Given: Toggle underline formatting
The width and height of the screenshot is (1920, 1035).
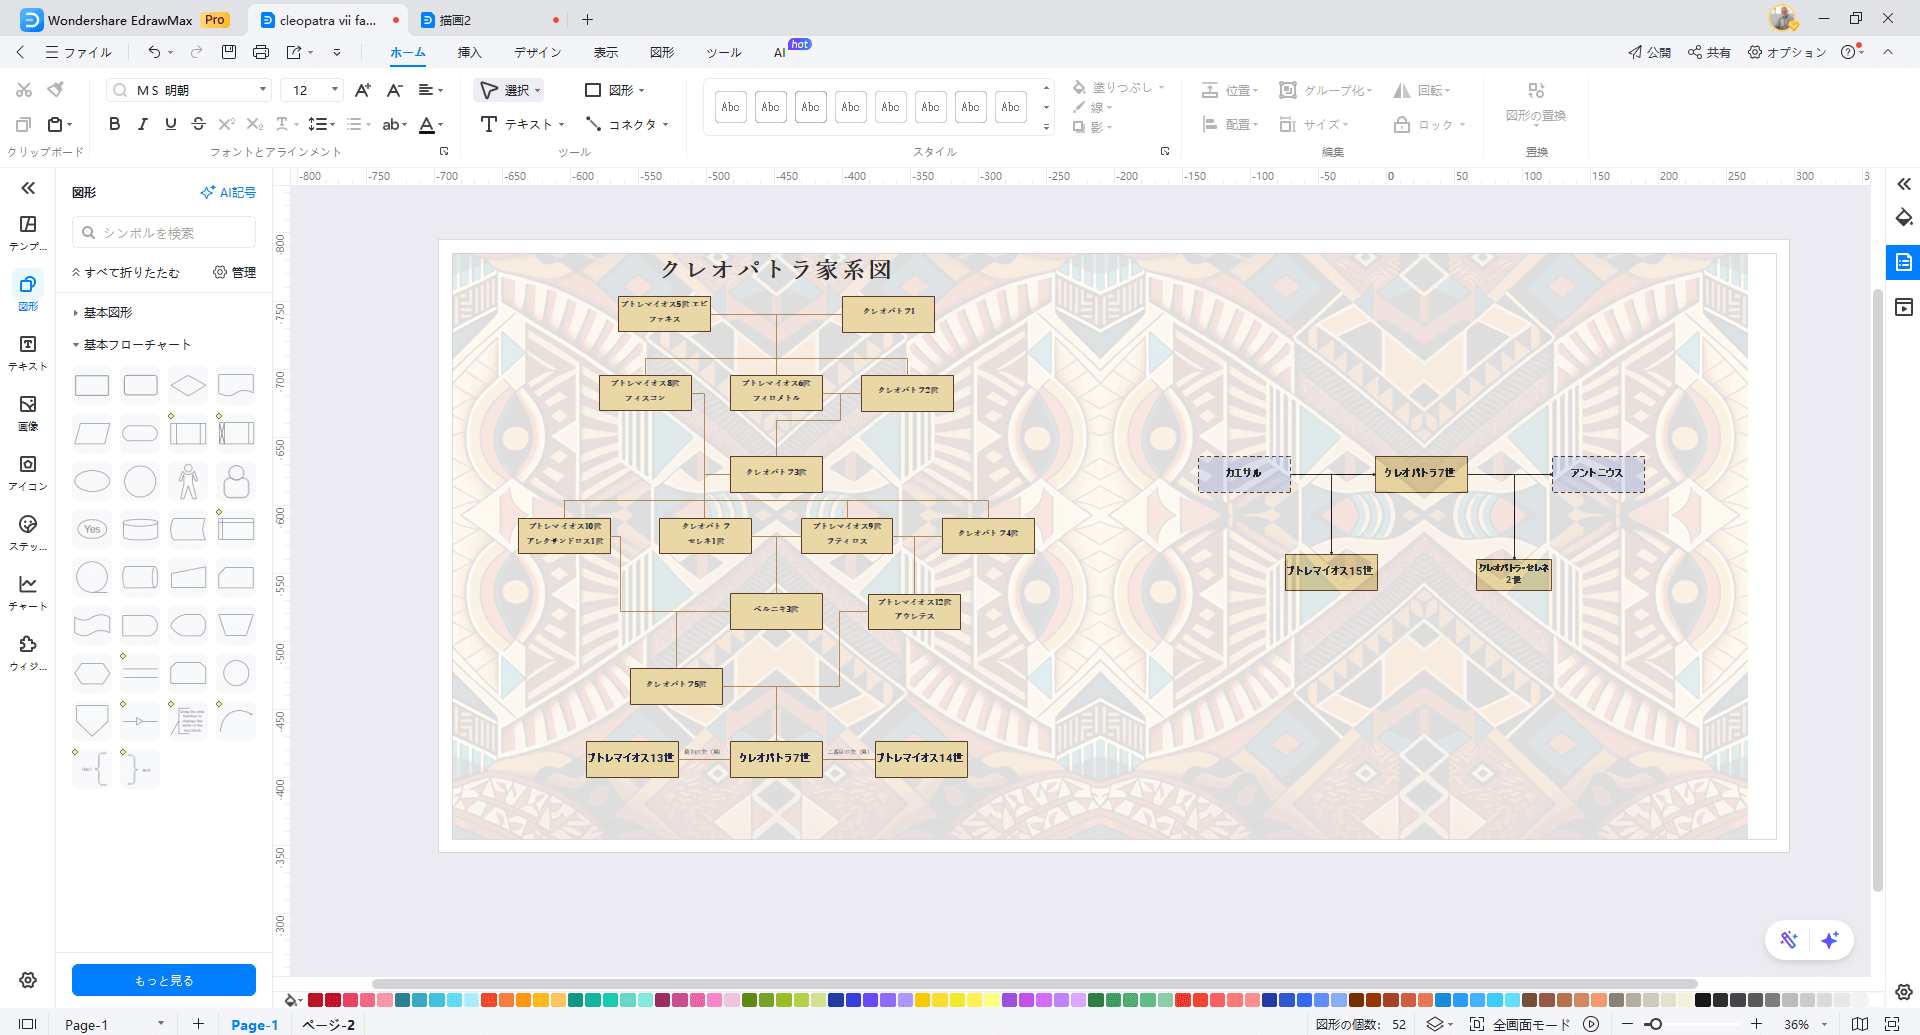Looking at the screenshot, I should (x=170, y=124).
